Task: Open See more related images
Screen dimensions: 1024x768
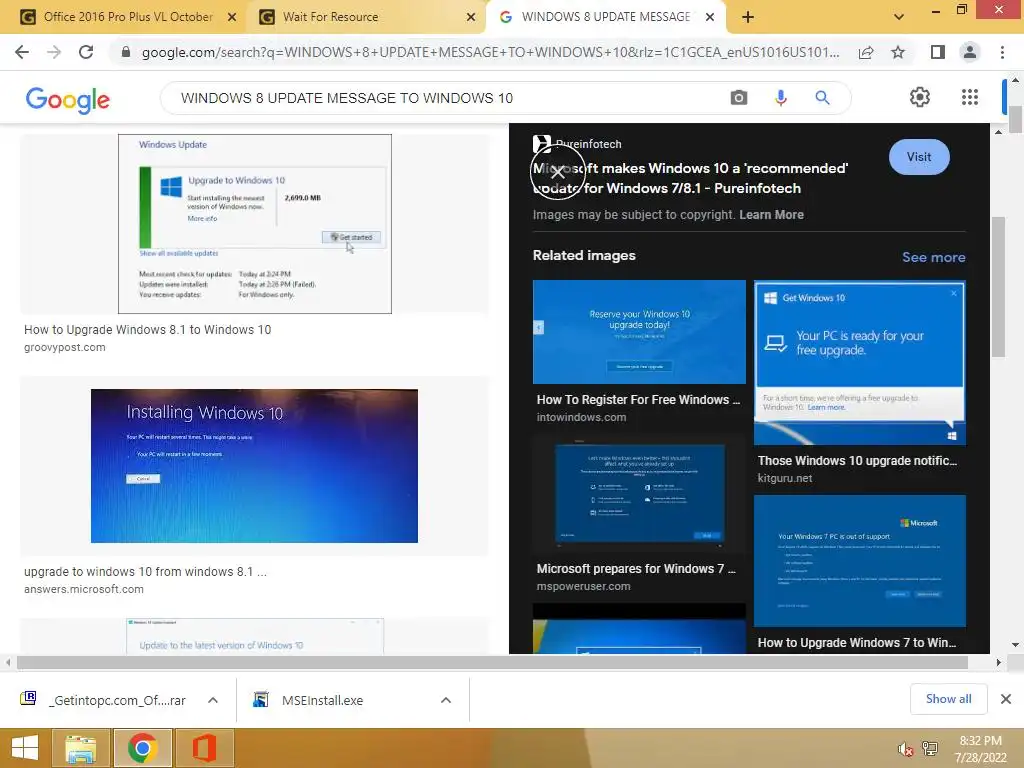Action: (934, 257)
